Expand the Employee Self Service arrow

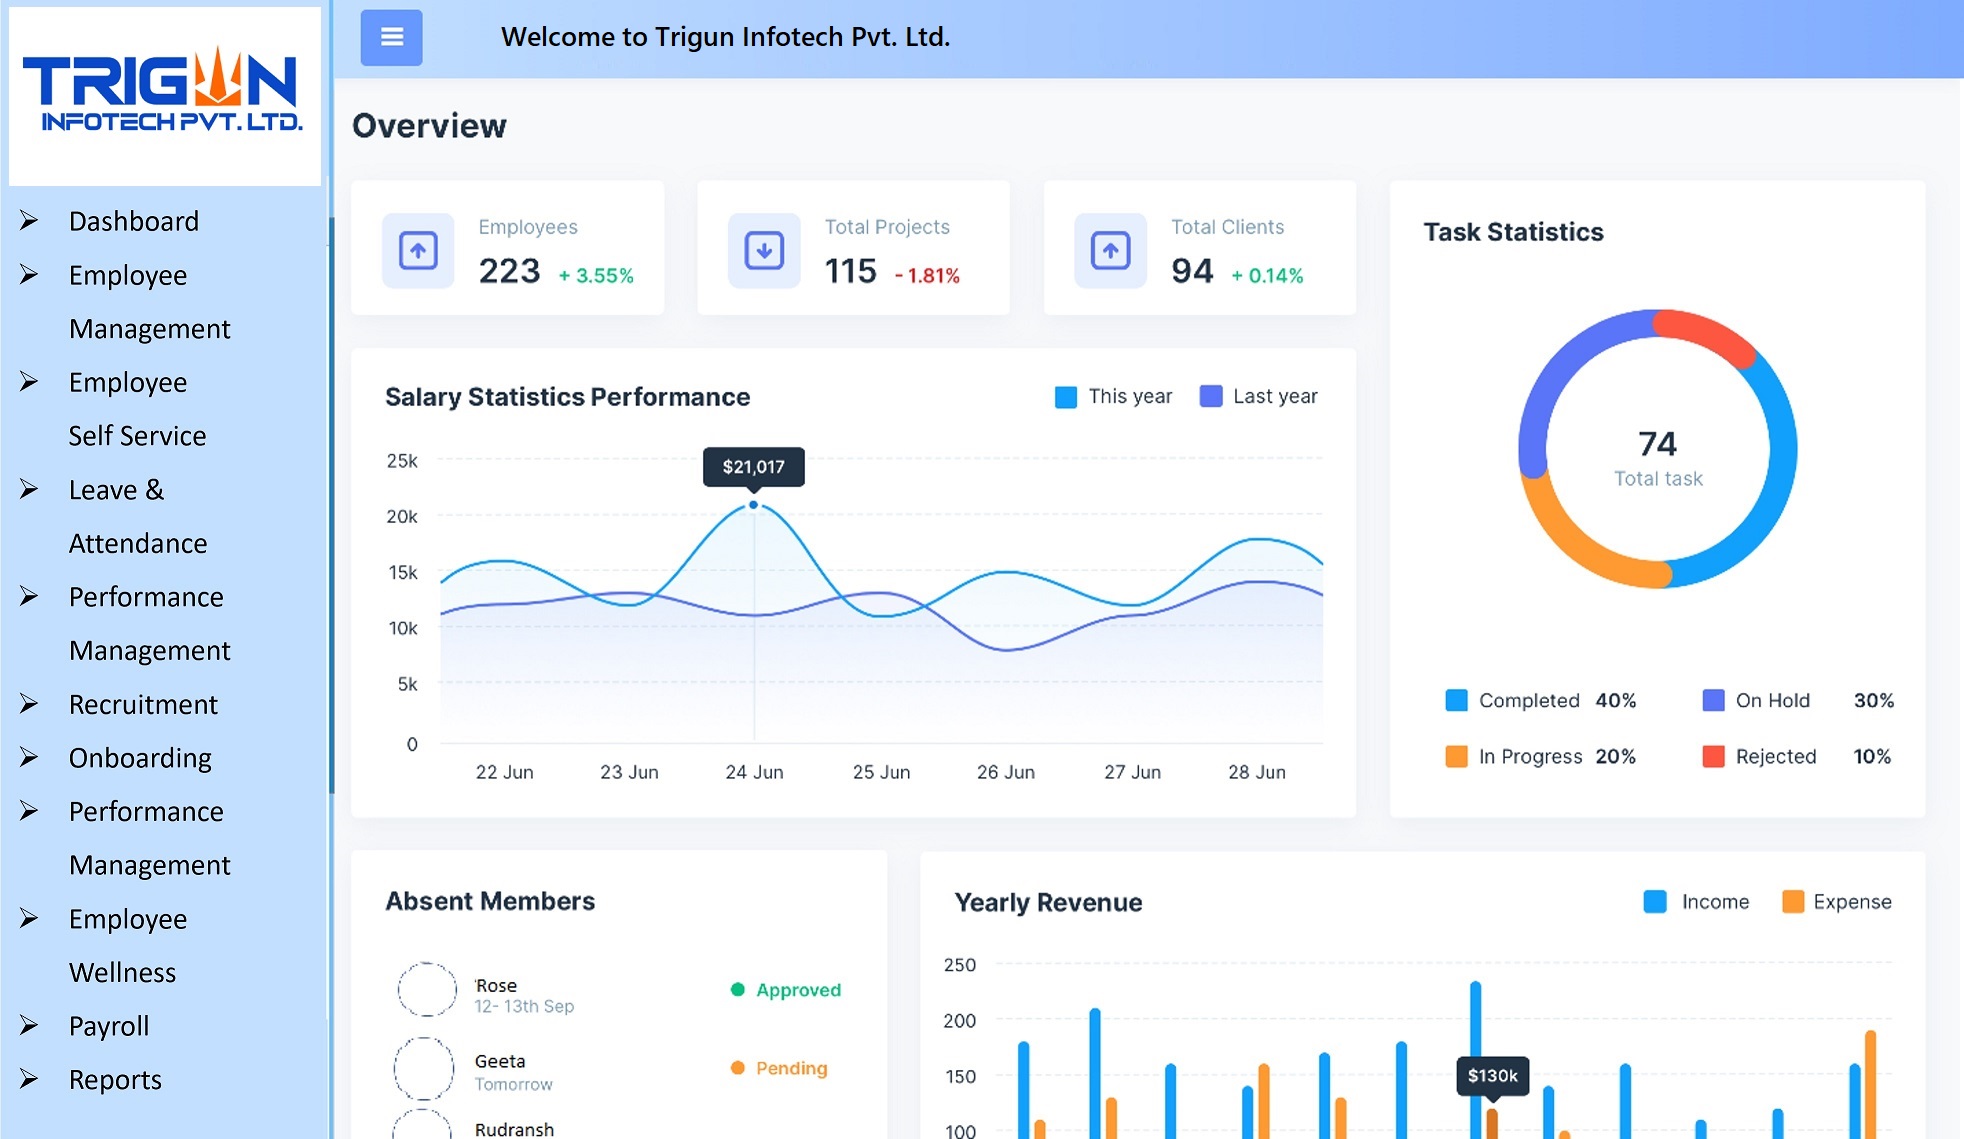point(29,381)
